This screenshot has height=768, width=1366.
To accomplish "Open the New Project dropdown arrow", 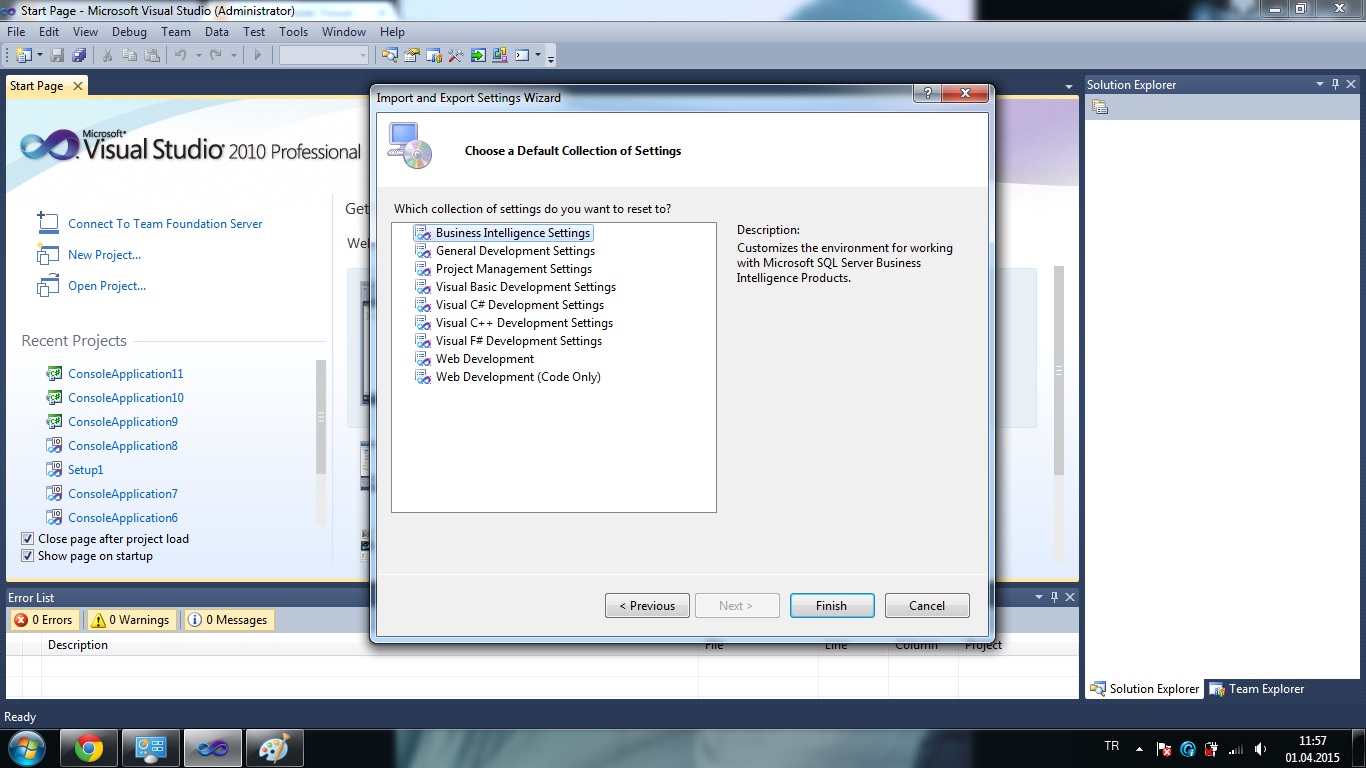I will point(39,56).
